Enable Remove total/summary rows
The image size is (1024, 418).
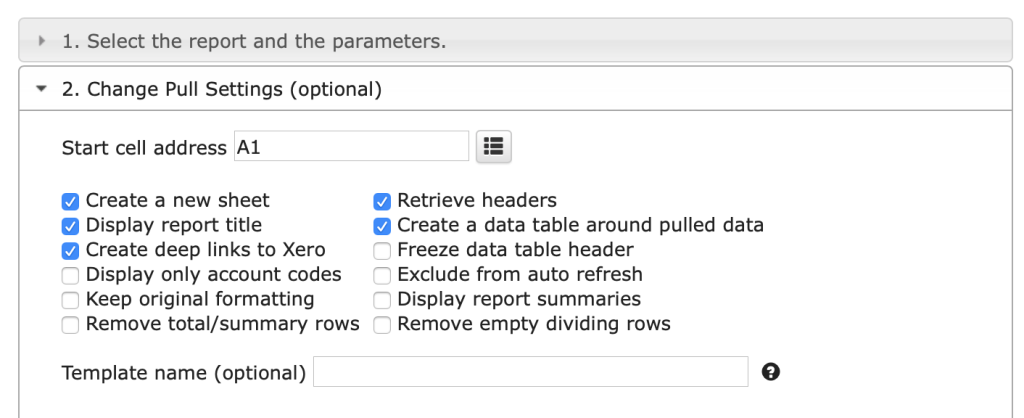coord(70,324)
